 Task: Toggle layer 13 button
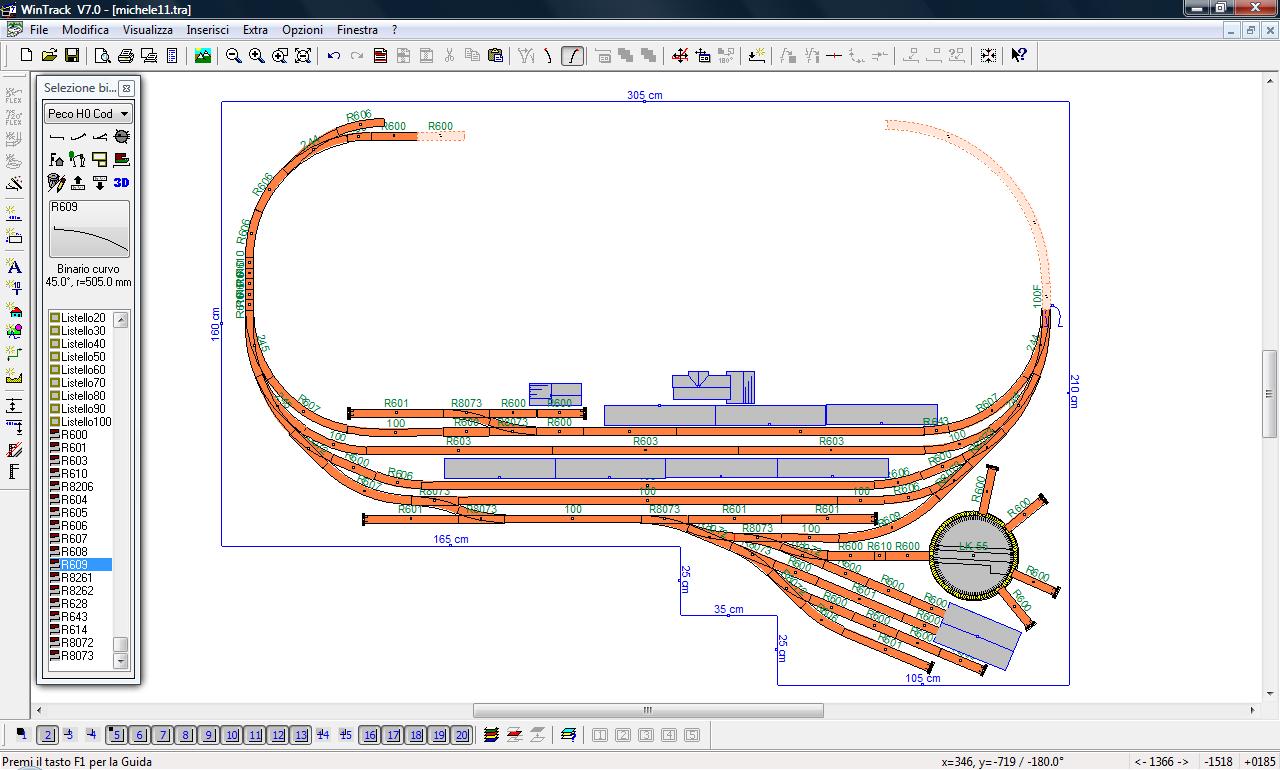point(300,735)
